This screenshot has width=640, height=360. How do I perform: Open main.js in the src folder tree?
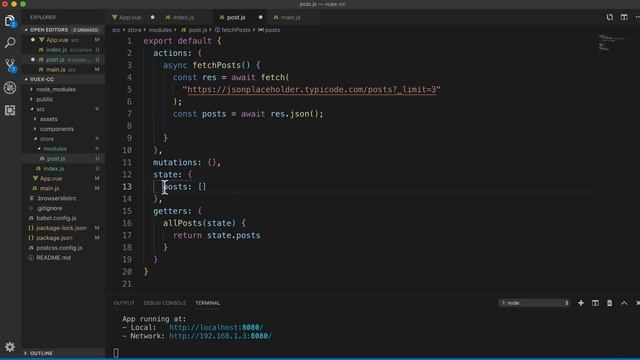(49, 188)
